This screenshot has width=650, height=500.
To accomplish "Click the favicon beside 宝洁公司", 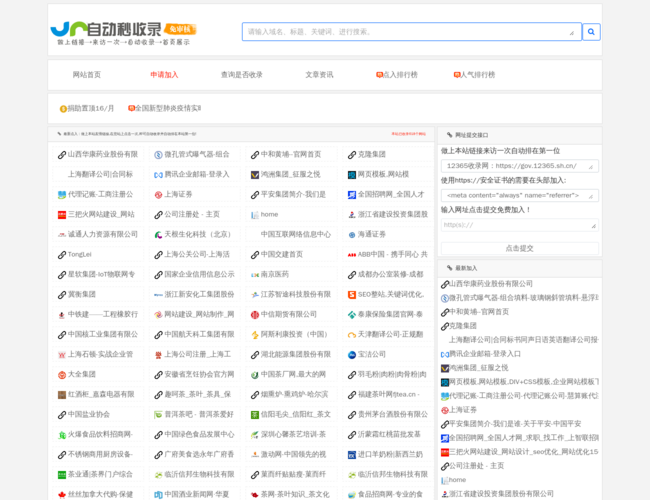I will tap(352, 355).
